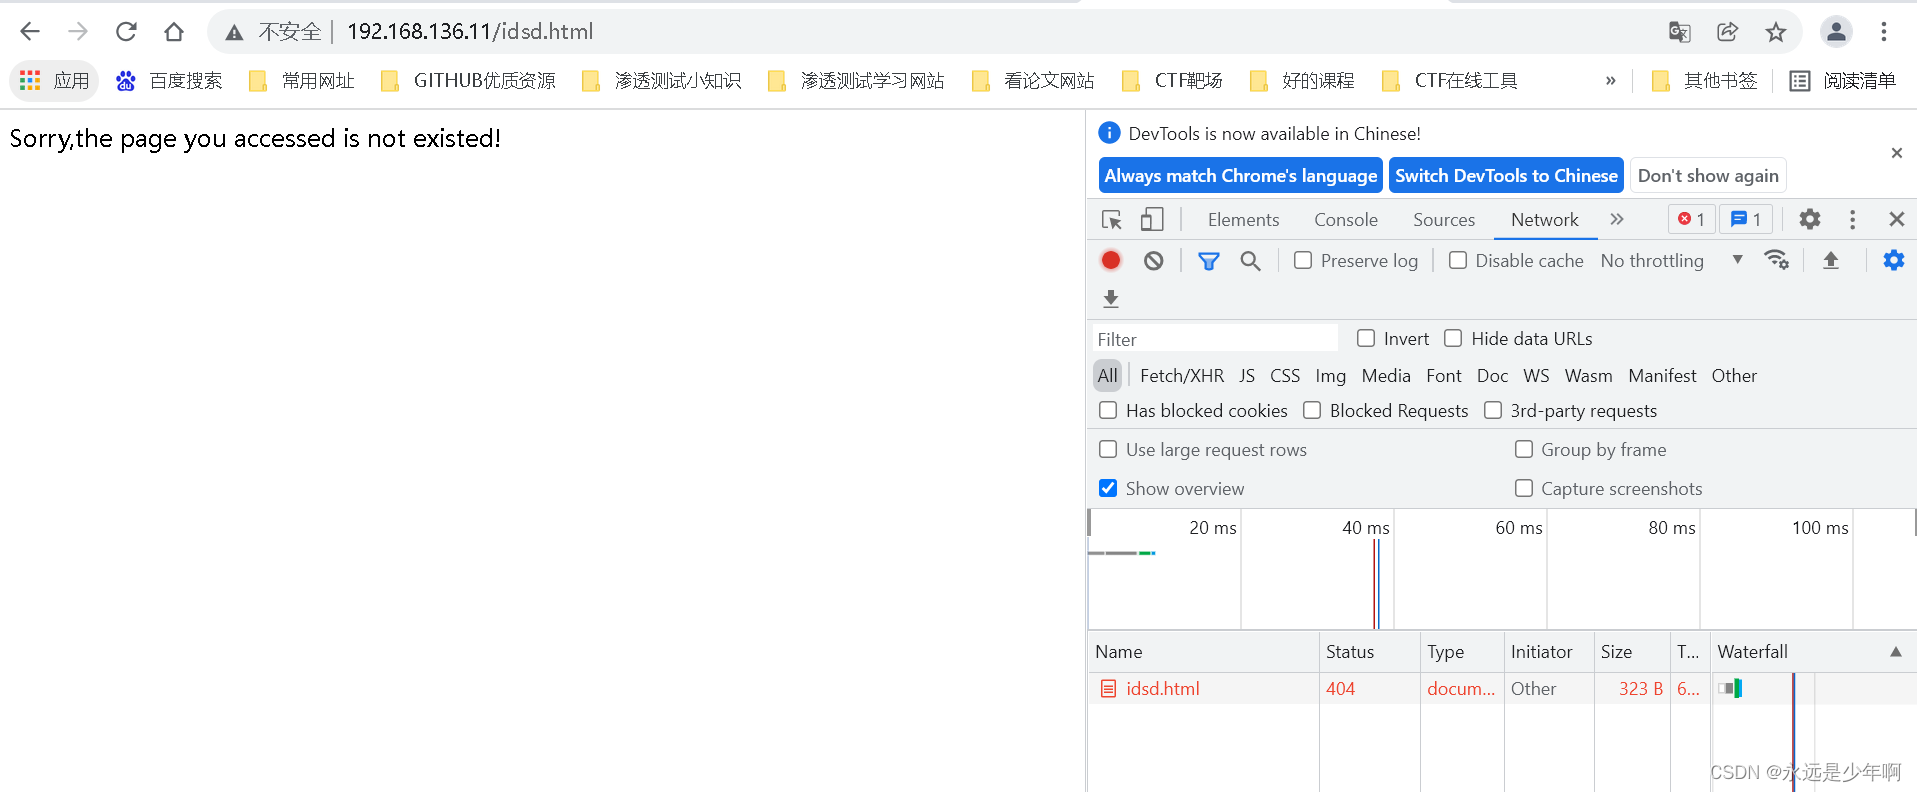This screenshot has width=1917, height=792.
Task: Go back to previous page
Action: click(30, 32)
